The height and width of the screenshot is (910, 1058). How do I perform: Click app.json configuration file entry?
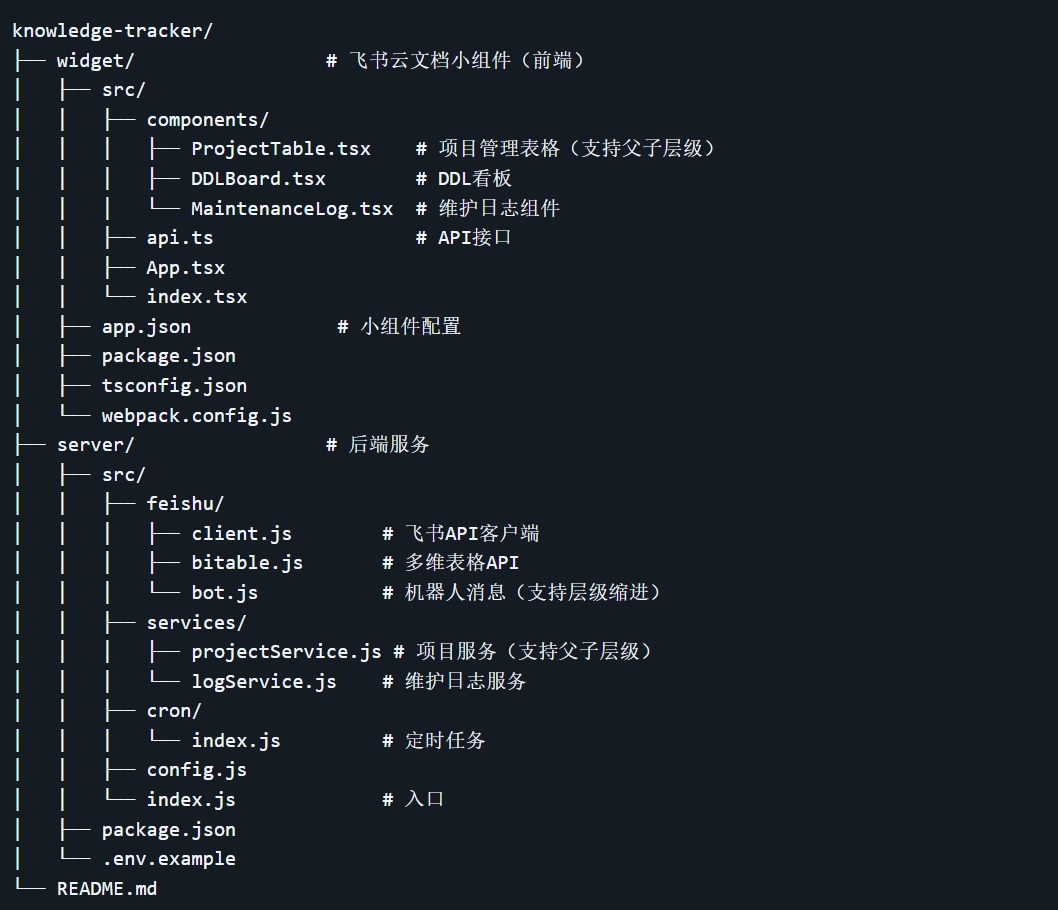point(146,327)
